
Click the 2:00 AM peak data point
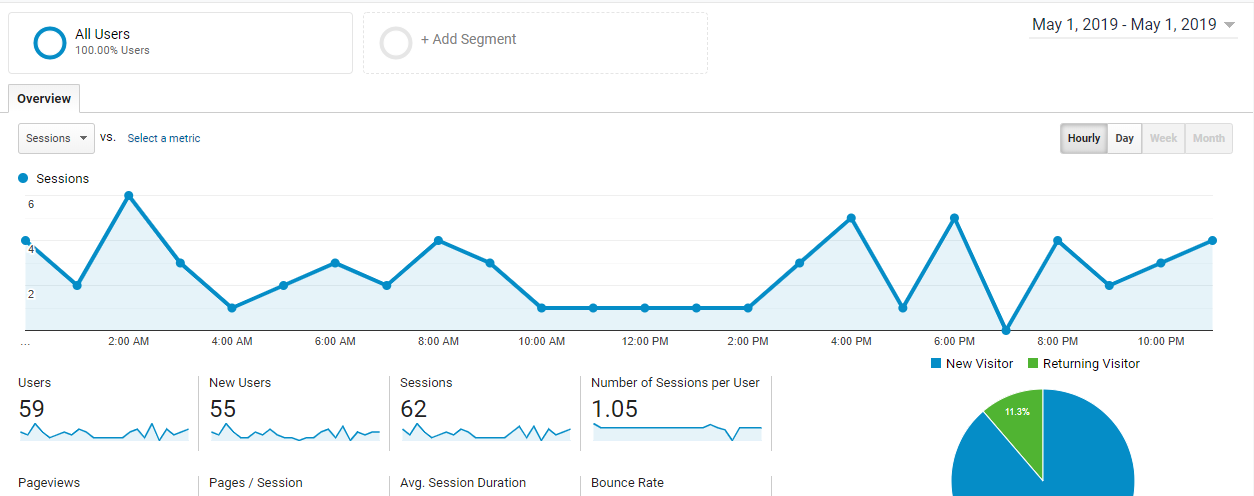click(x=129, y=196)
